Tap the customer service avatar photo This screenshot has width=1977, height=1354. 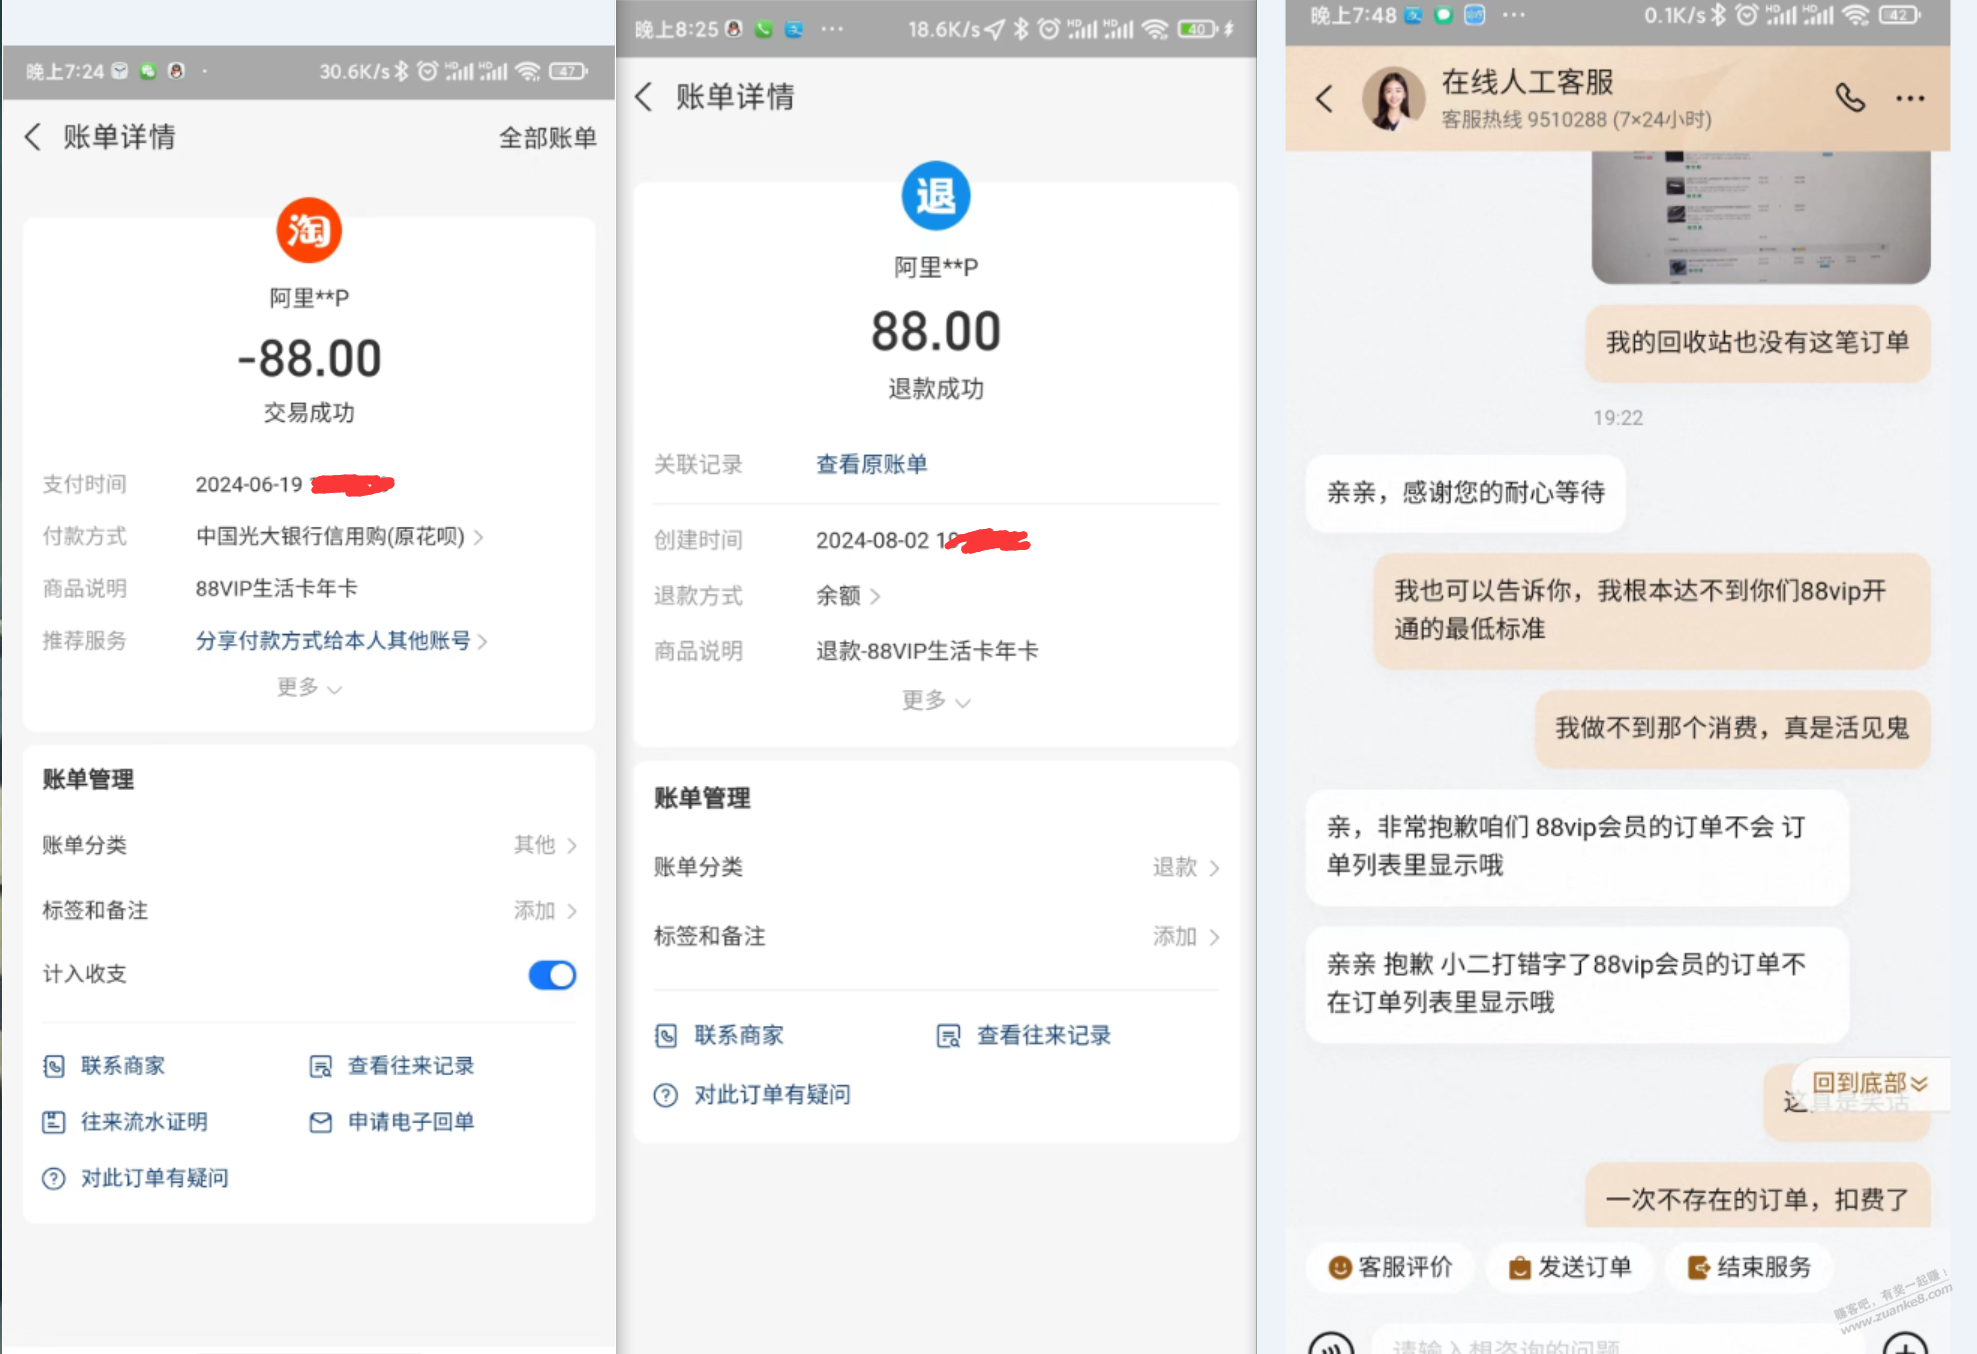click(x=1393, y=98)
